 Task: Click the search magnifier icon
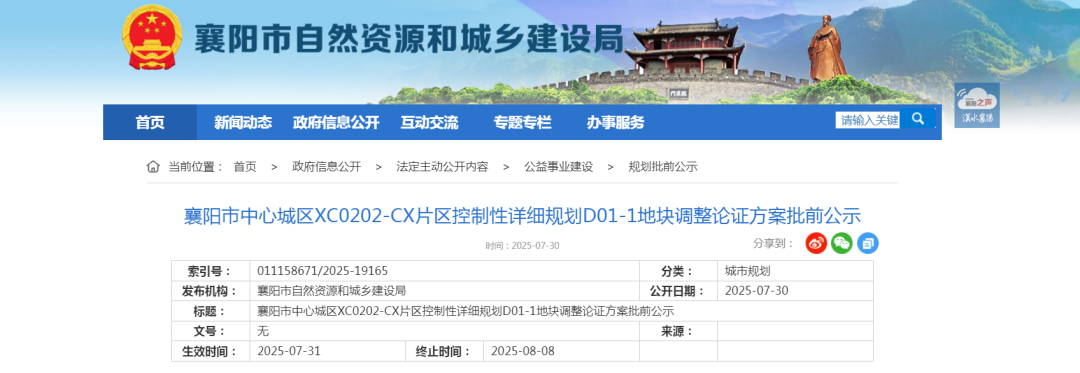pyautogui.click(x=917, y=119)
